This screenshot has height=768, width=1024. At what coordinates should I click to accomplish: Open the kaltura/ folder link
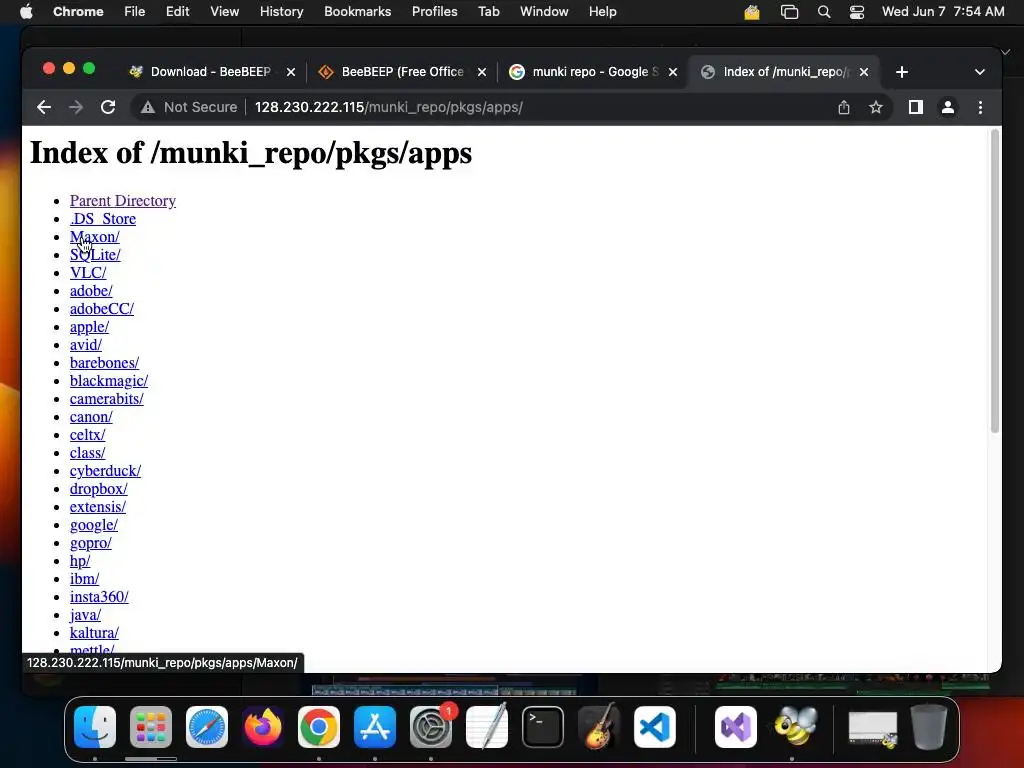click(x=94, y=632)
